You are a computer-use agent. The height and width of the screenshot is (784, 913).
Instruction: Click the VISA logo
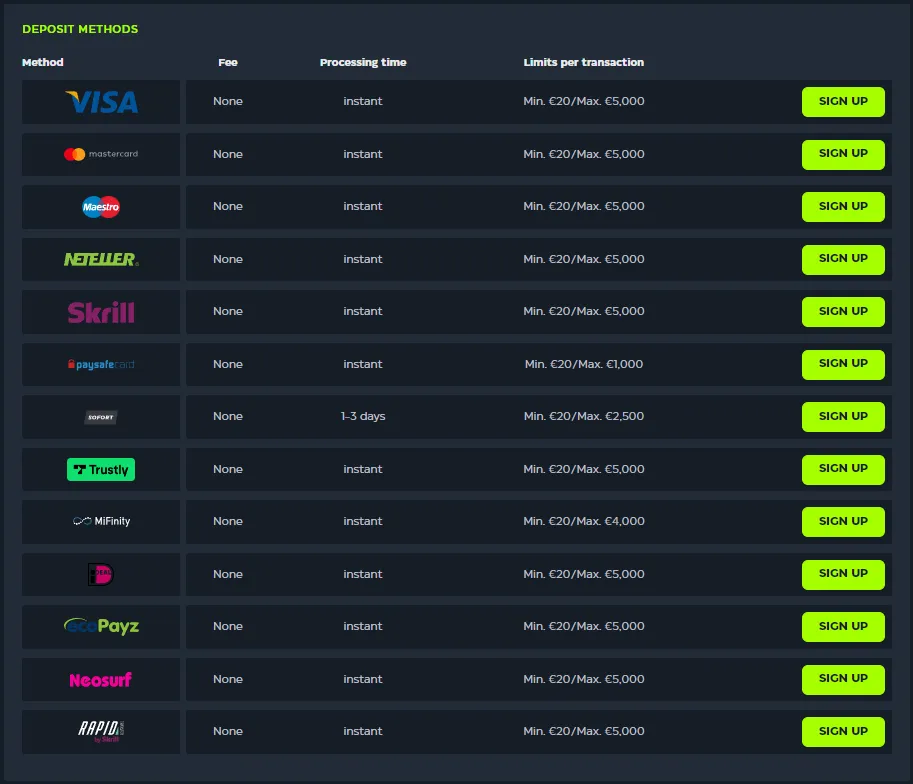pos(101,102)
